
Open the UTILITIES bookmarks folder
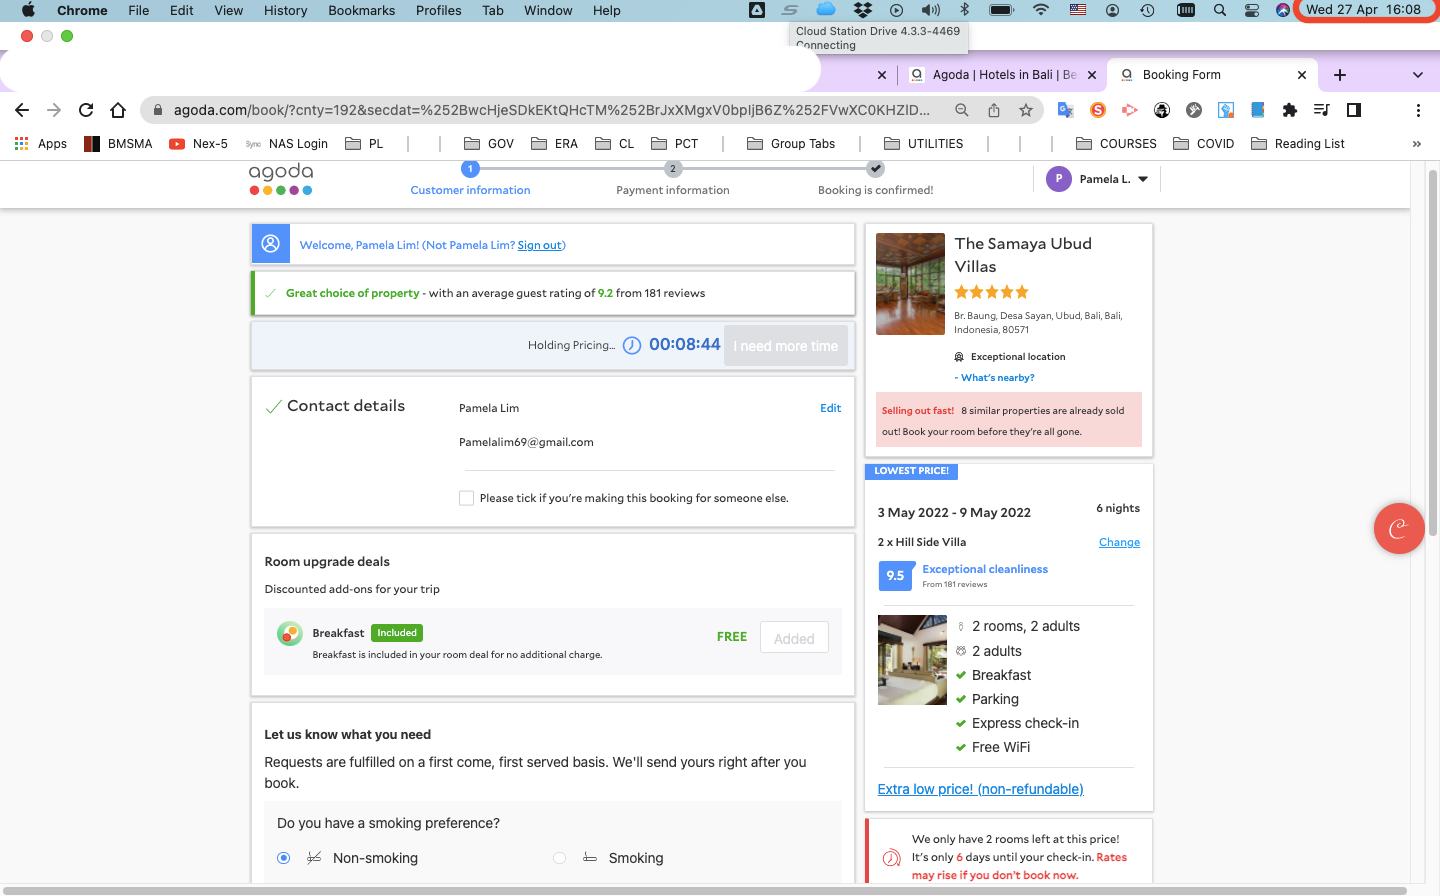(x=923, y=144)
